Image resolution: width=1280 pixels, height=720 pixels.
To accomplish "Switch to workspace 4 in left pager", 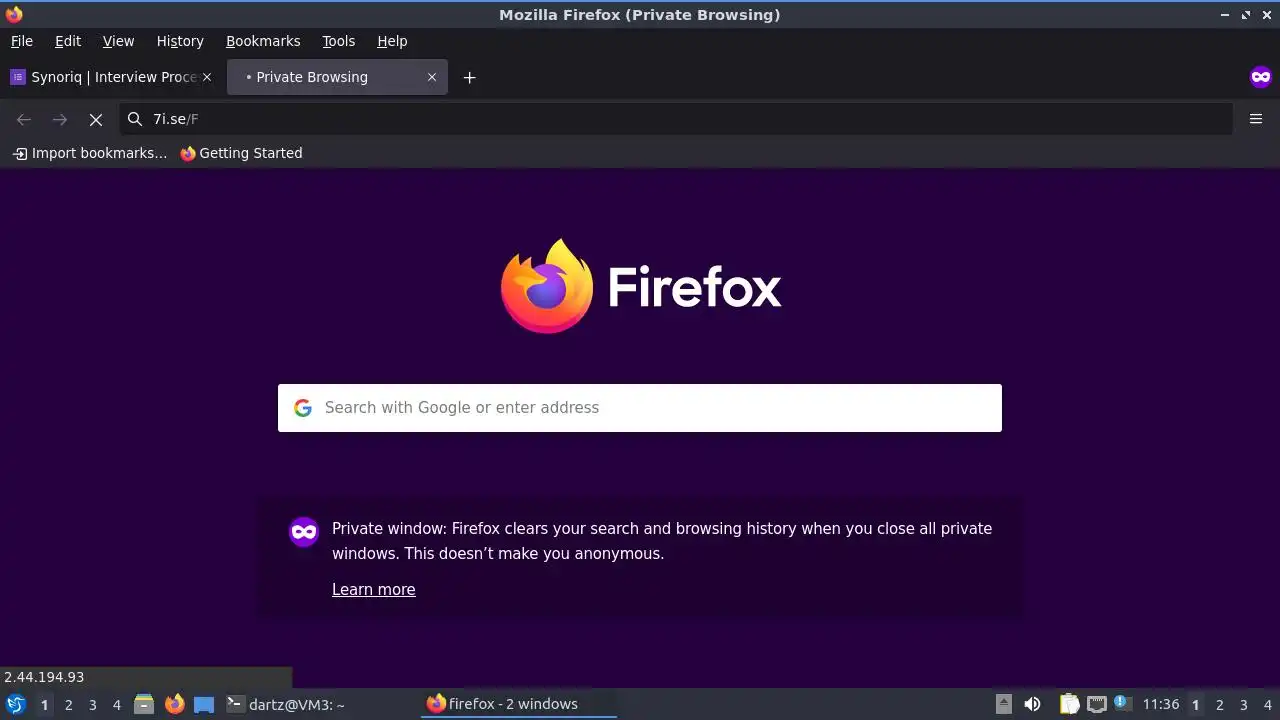I will 116,705.
